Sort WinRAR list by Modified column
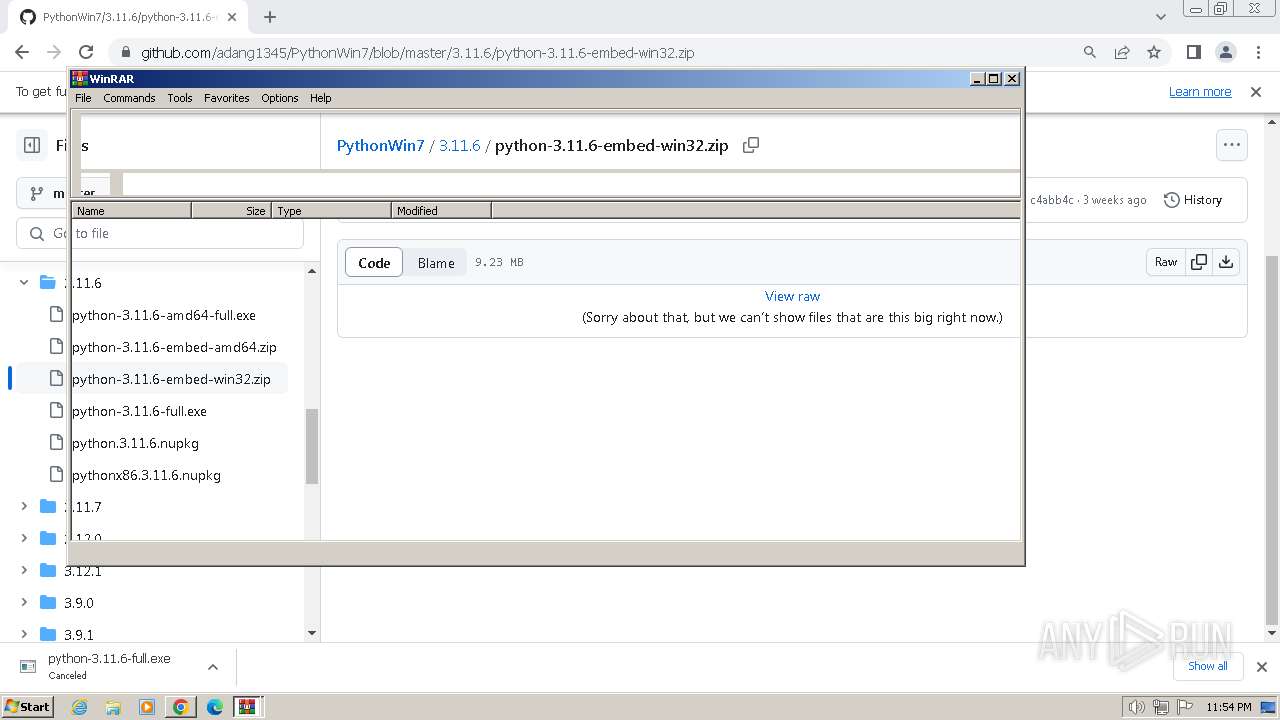This screenshot has width=1280, height=720. 441,210
